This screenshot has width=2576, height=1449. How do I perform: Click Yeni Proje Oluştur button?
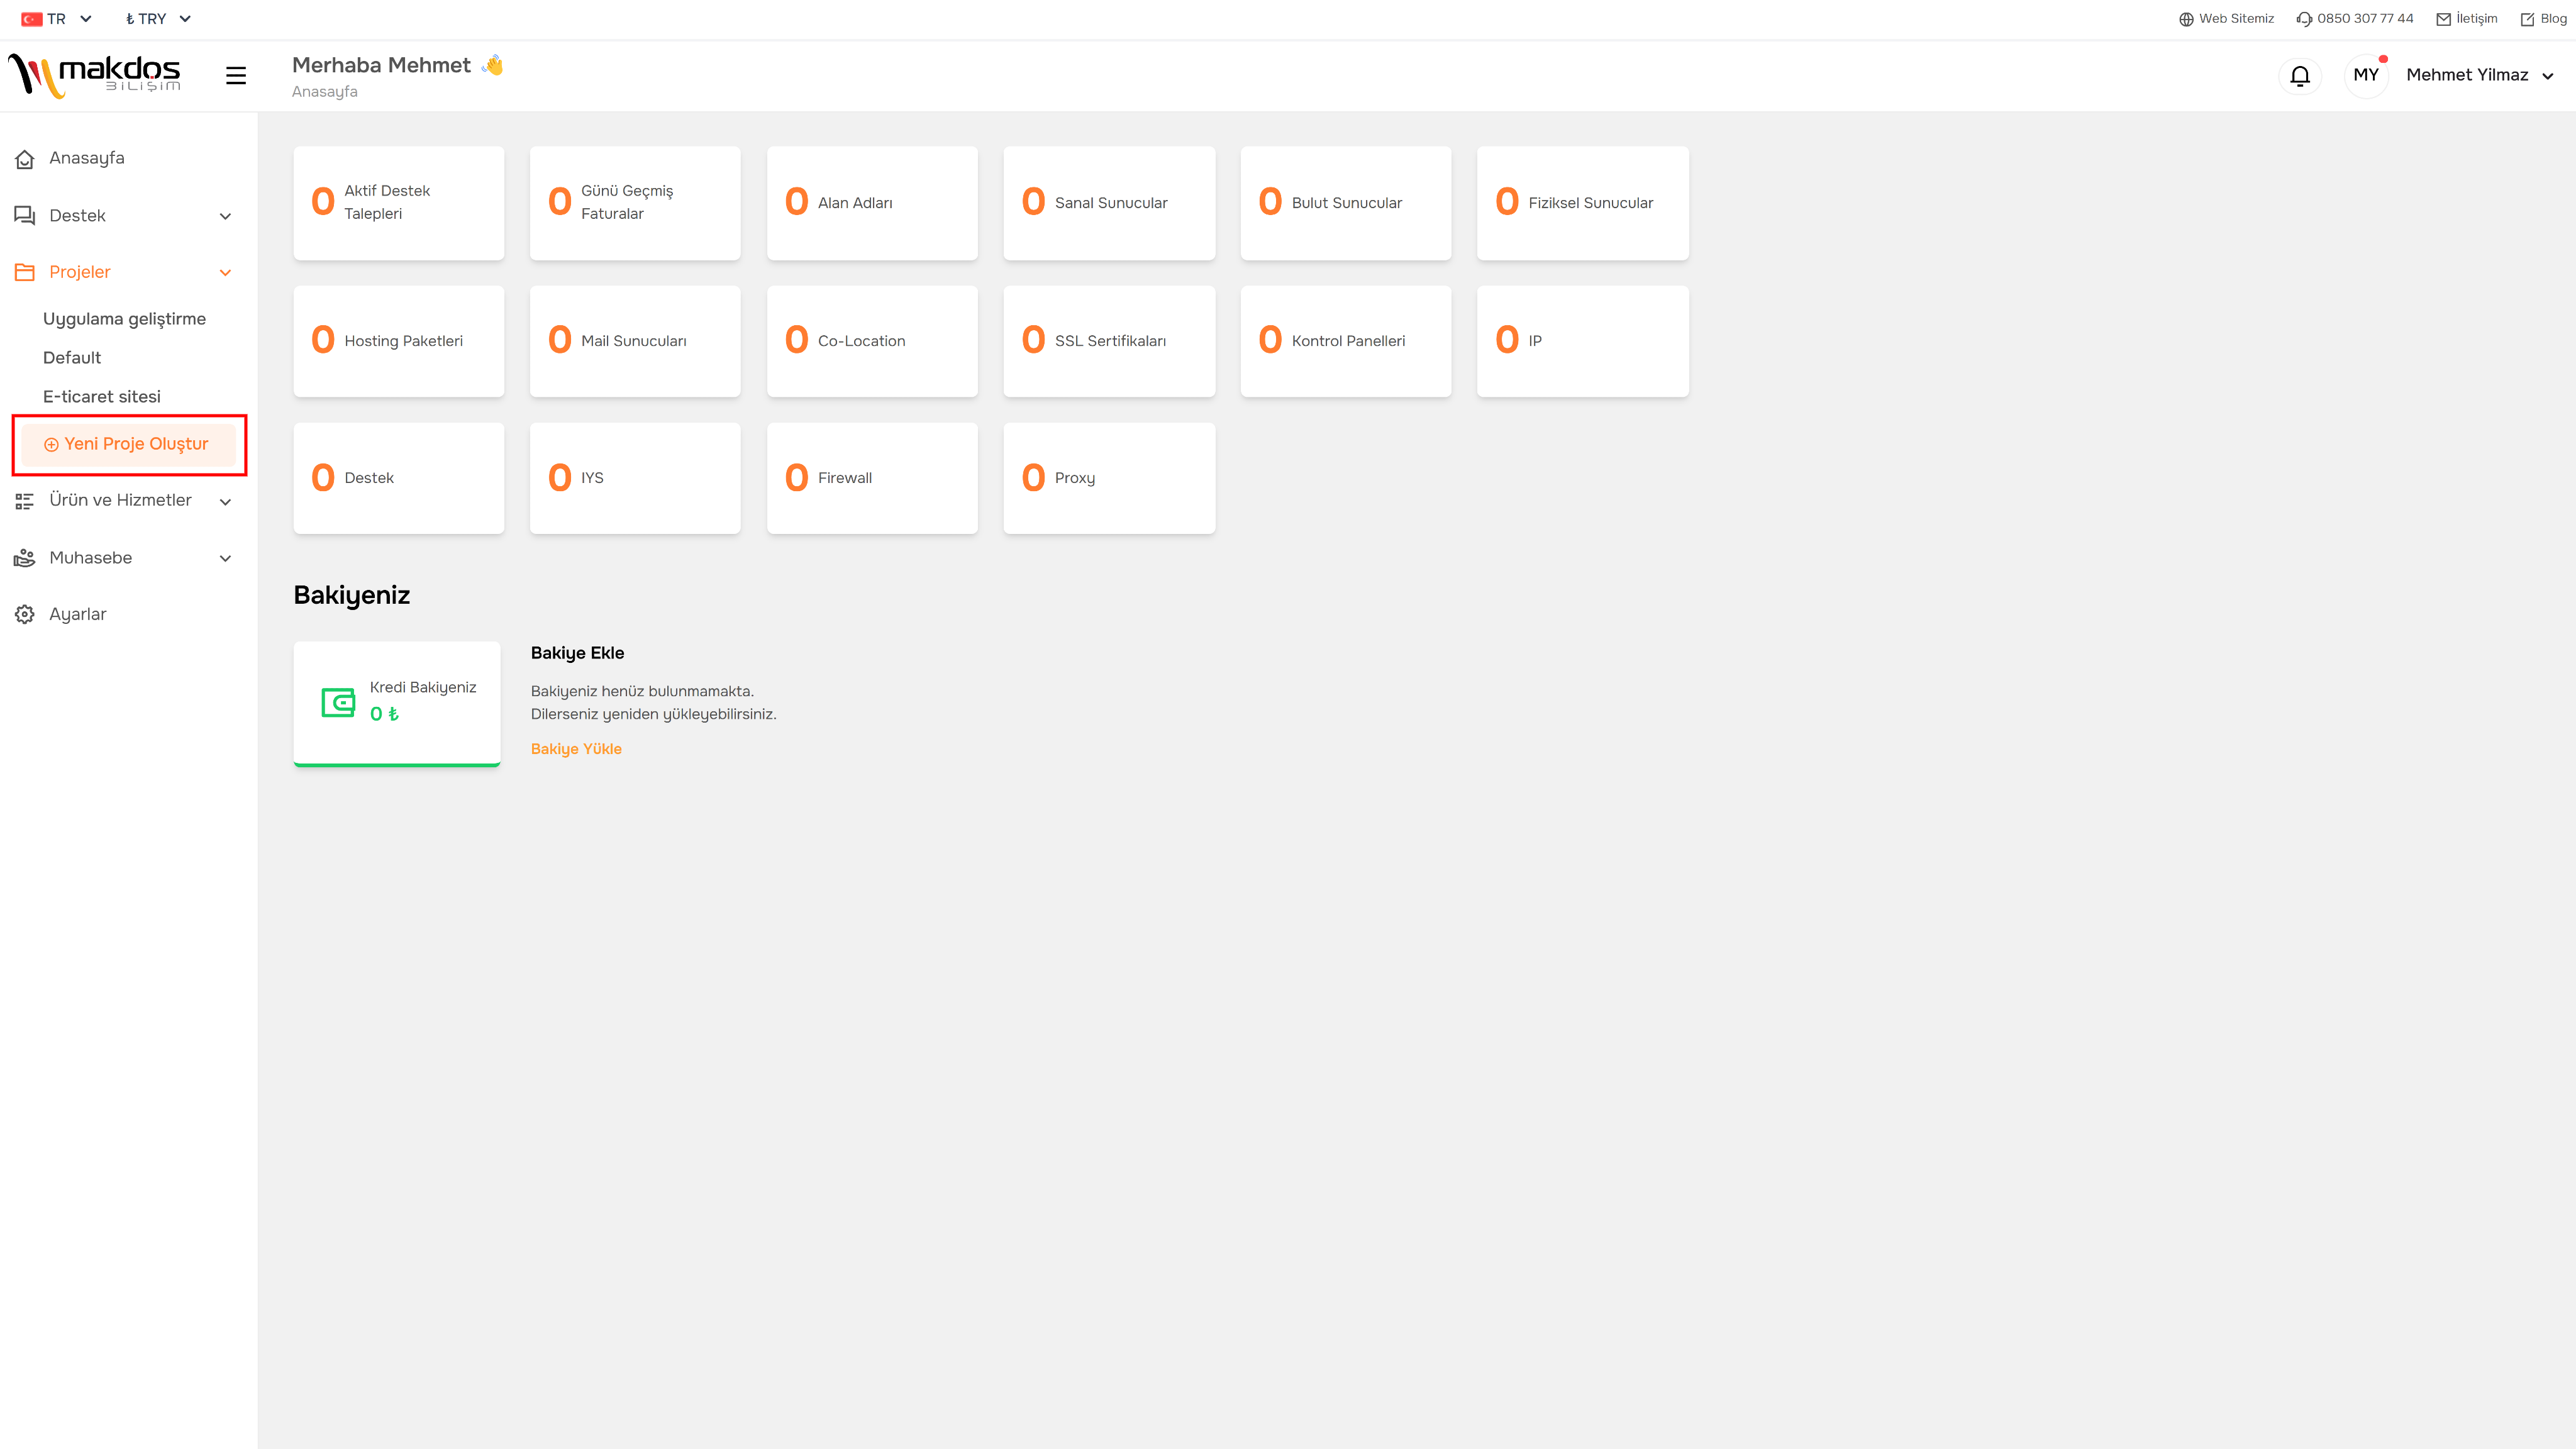point(128,444)
